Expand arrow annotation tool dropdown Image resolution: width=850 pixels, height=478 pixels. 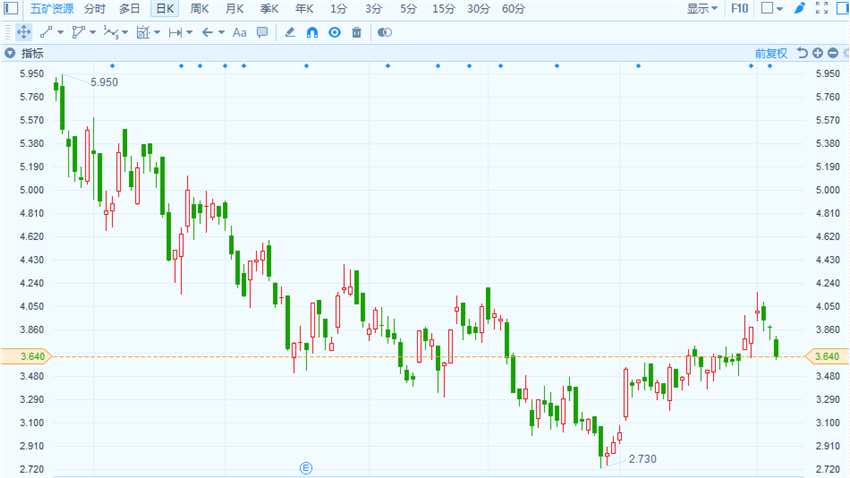[x=221, y=33]
